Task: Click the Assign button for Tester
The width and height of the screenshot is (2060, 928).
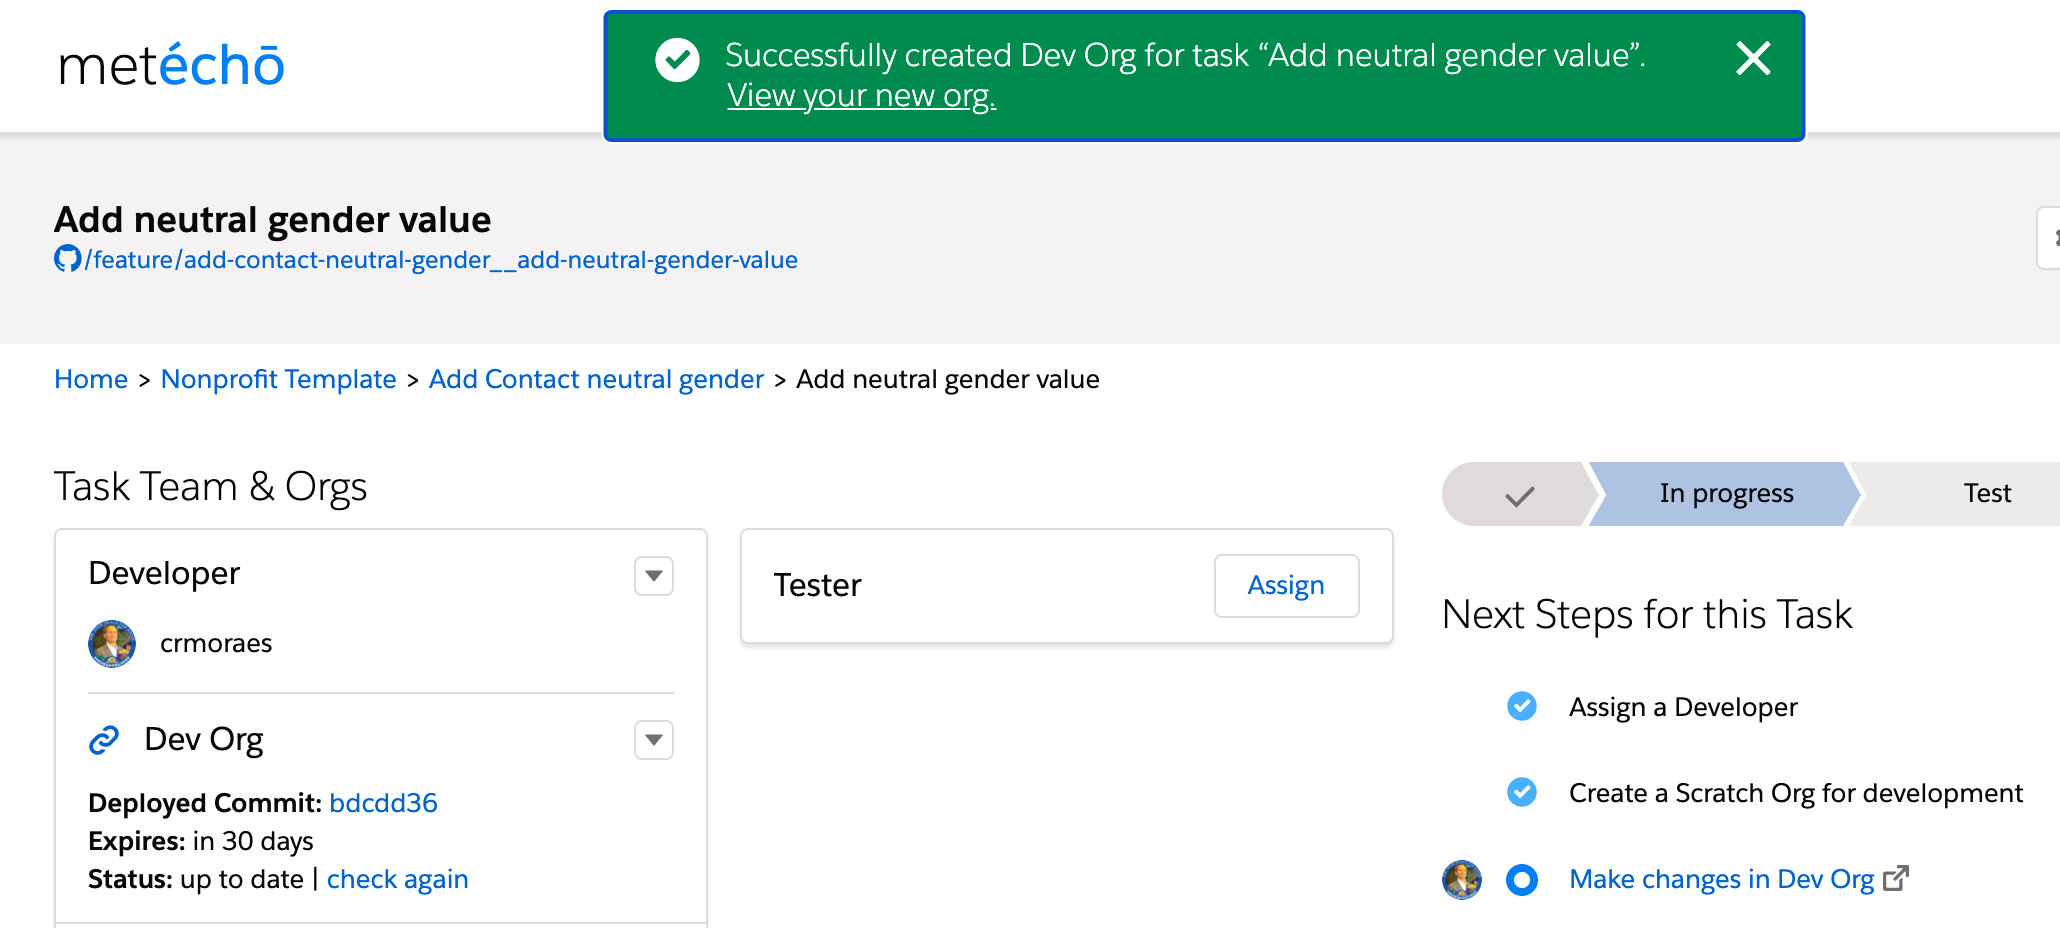Action: click(1286, 586)
